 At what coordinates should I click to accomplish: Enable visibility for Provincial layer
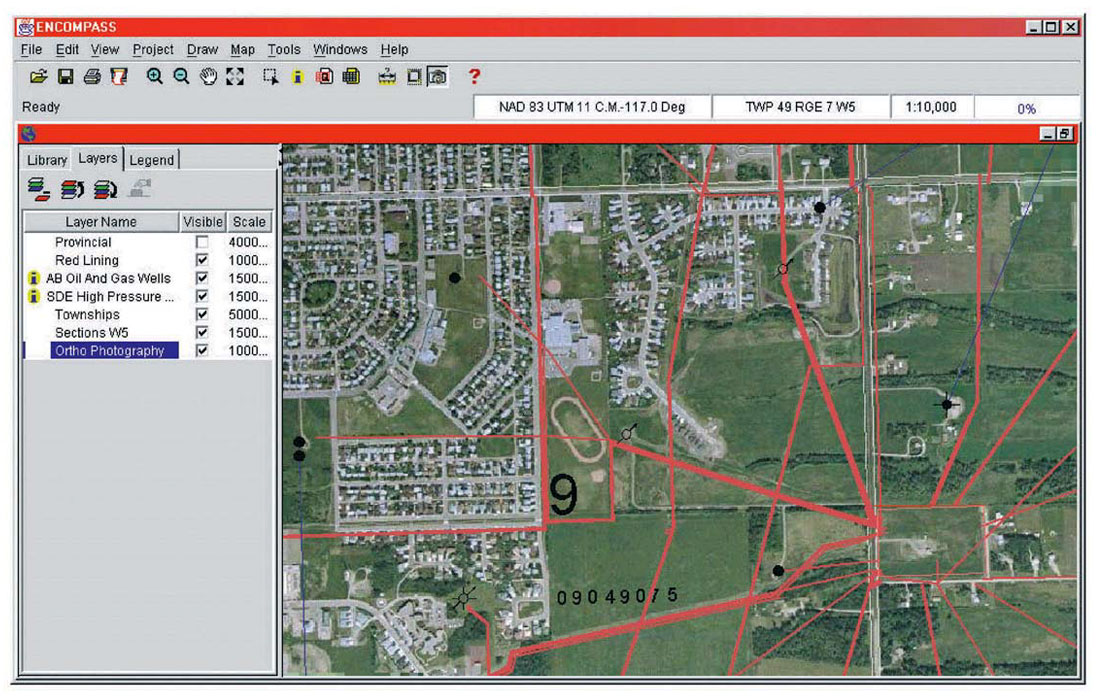tap(202, 242)
